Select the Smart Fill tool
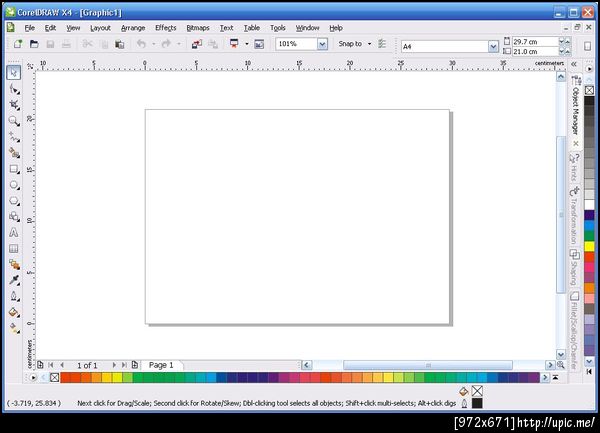600x433 pixels. tap(14, 153)
